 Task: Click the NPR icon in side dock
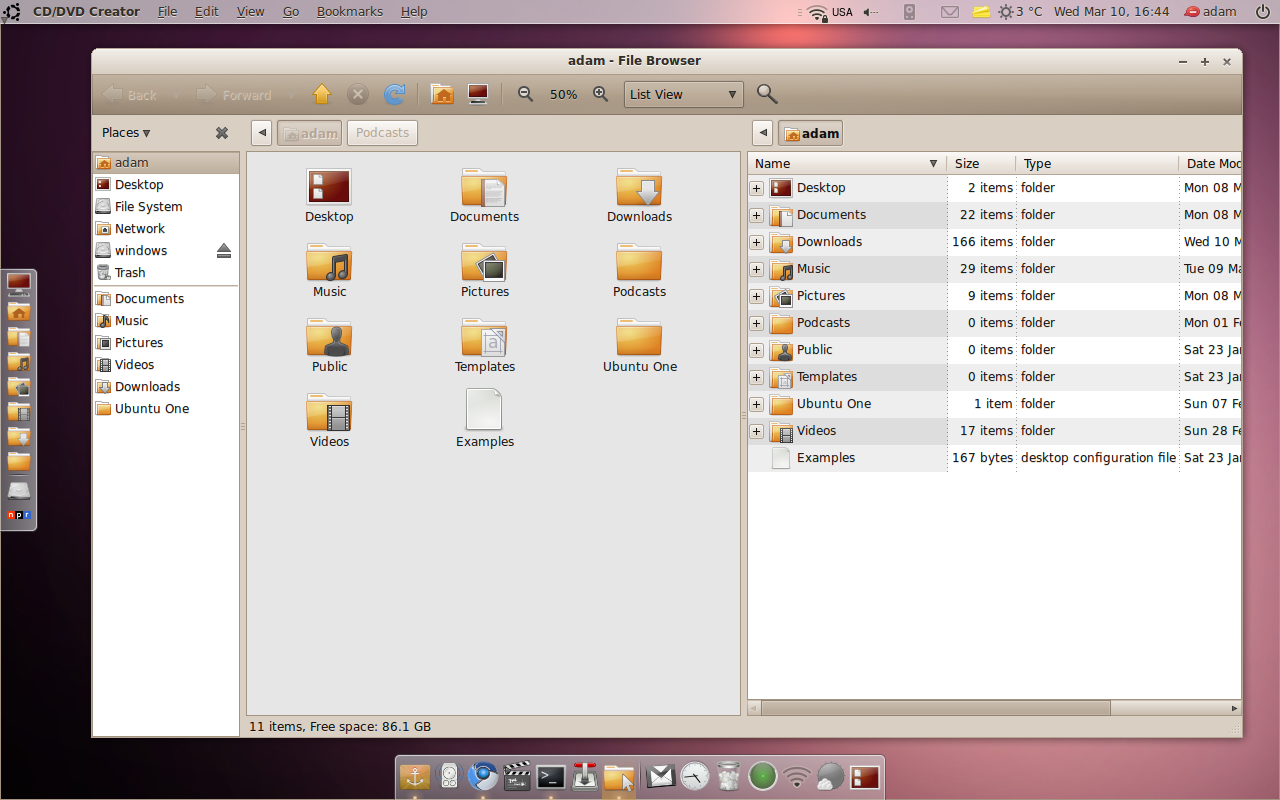click(x=19, y=515)
